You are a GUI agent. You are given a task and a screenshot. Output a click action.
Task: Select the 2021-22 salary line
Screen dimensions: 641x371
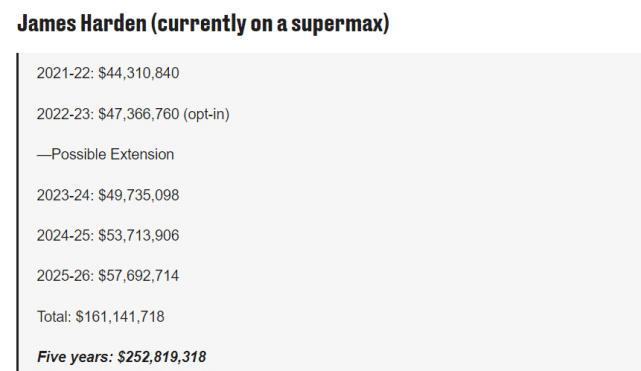pos(108,73)
